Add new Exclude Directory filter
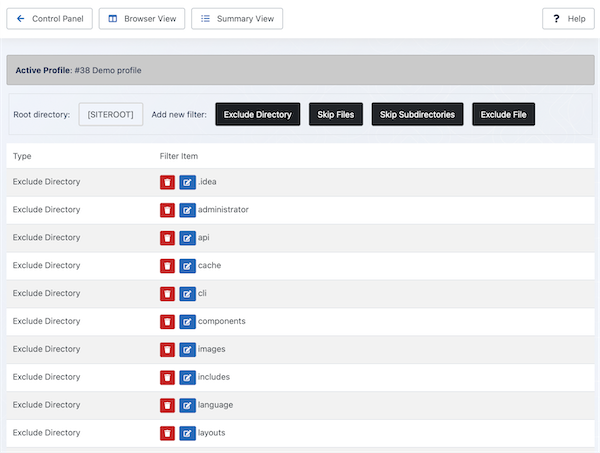Screen dimensions: 600x453 pos(258,114)
